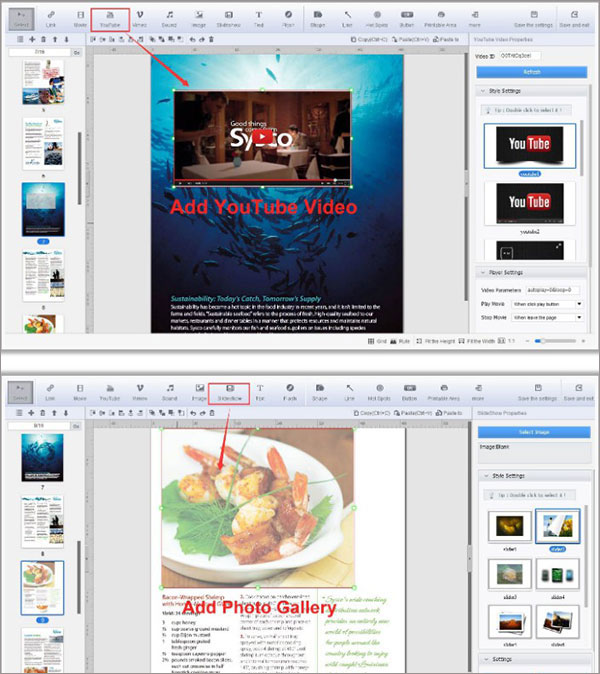Screen dimensions: 600x674
Task: Move page up arrow in top page panel
Action: click(55, 39)
